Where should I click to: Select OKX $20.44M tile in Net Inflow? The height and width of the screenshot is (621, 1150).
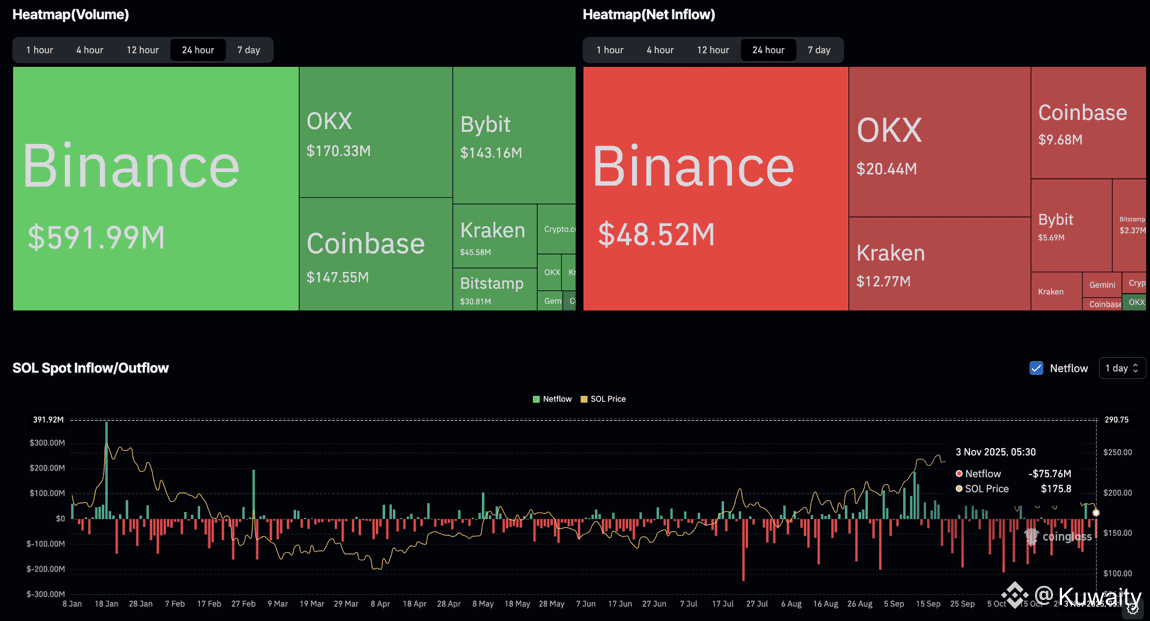point(939,142)
